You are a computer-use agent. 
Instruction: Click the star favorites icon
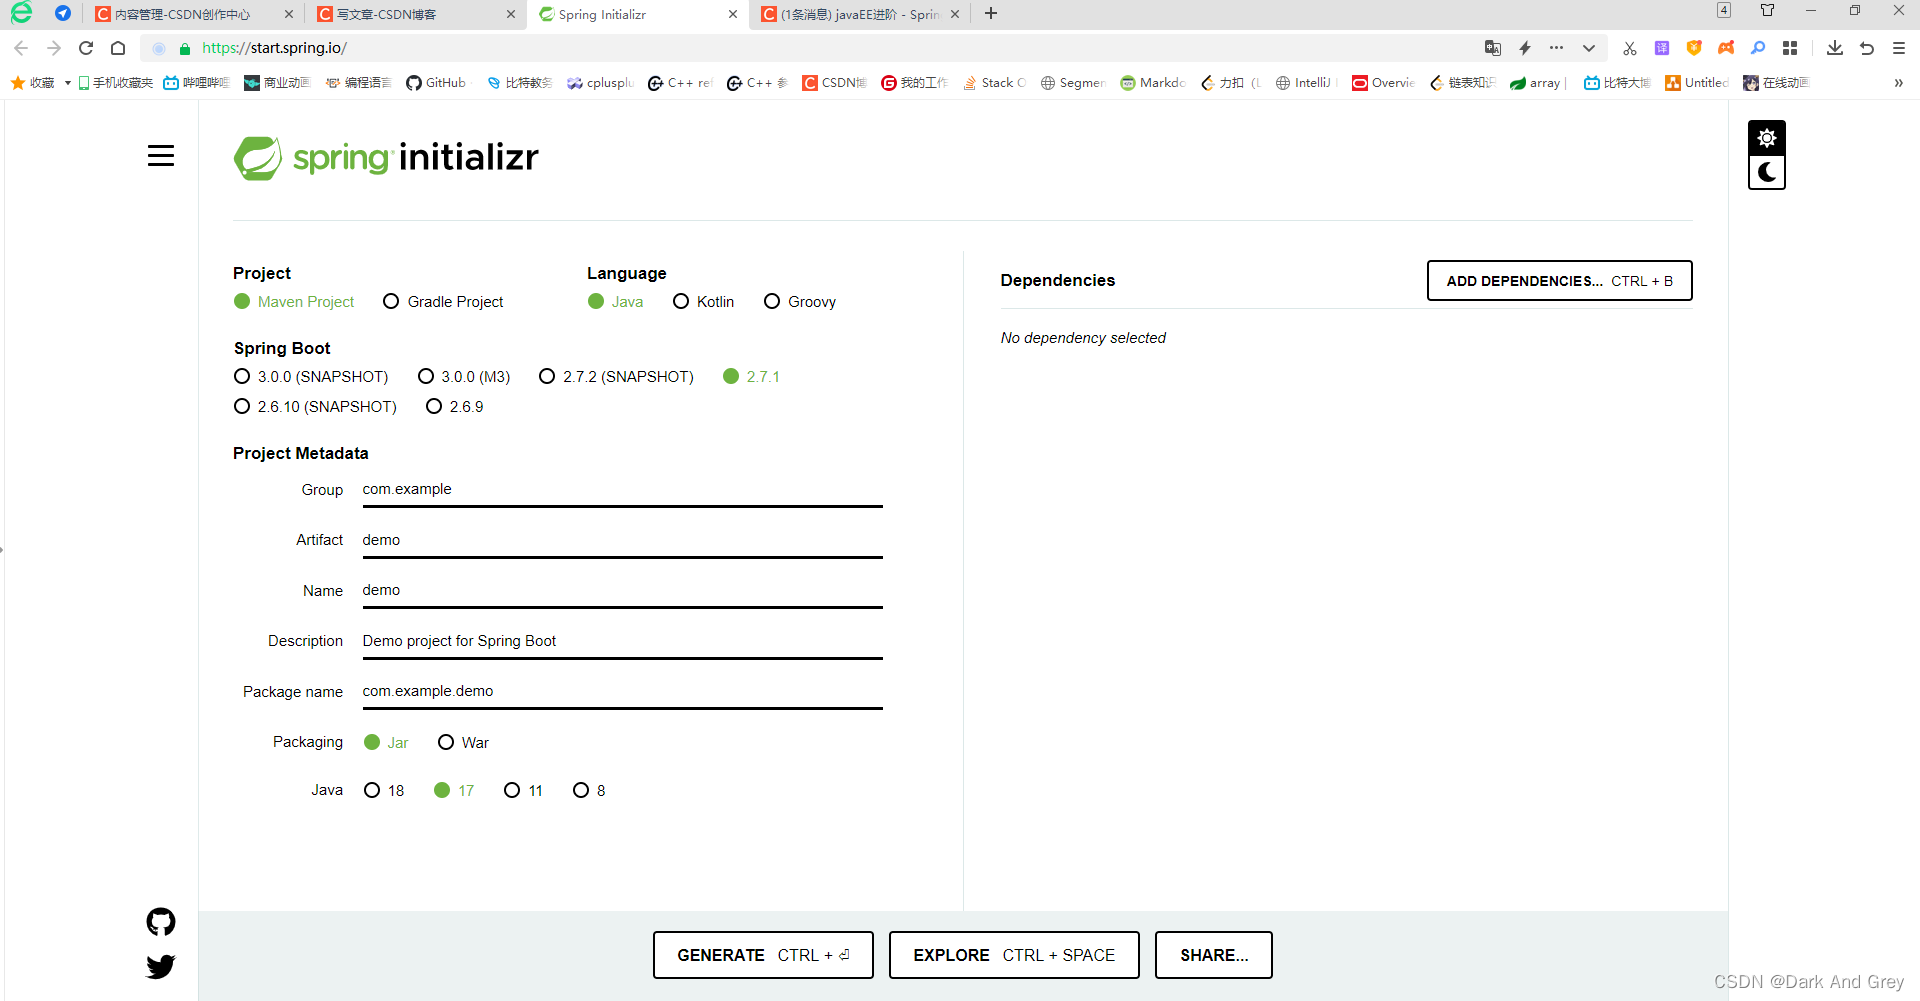point(18,83)
